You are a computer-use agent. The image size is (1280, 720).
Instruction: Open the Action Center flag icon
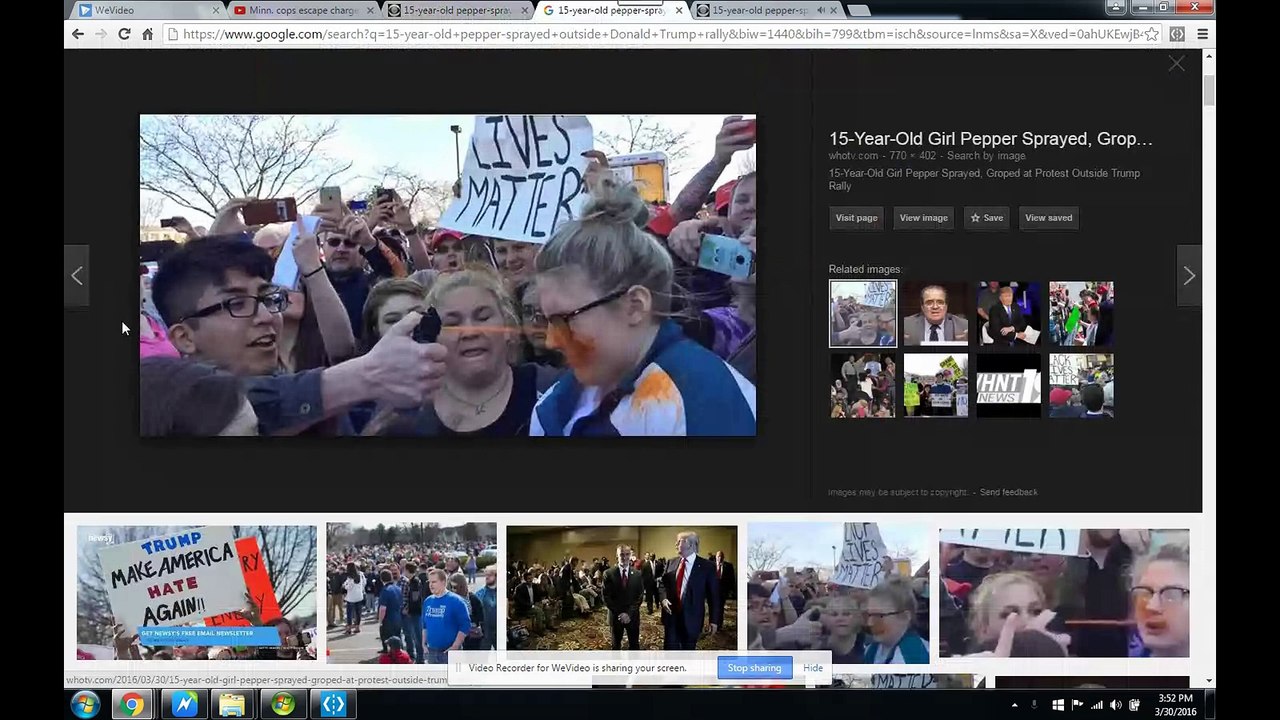1077,706
